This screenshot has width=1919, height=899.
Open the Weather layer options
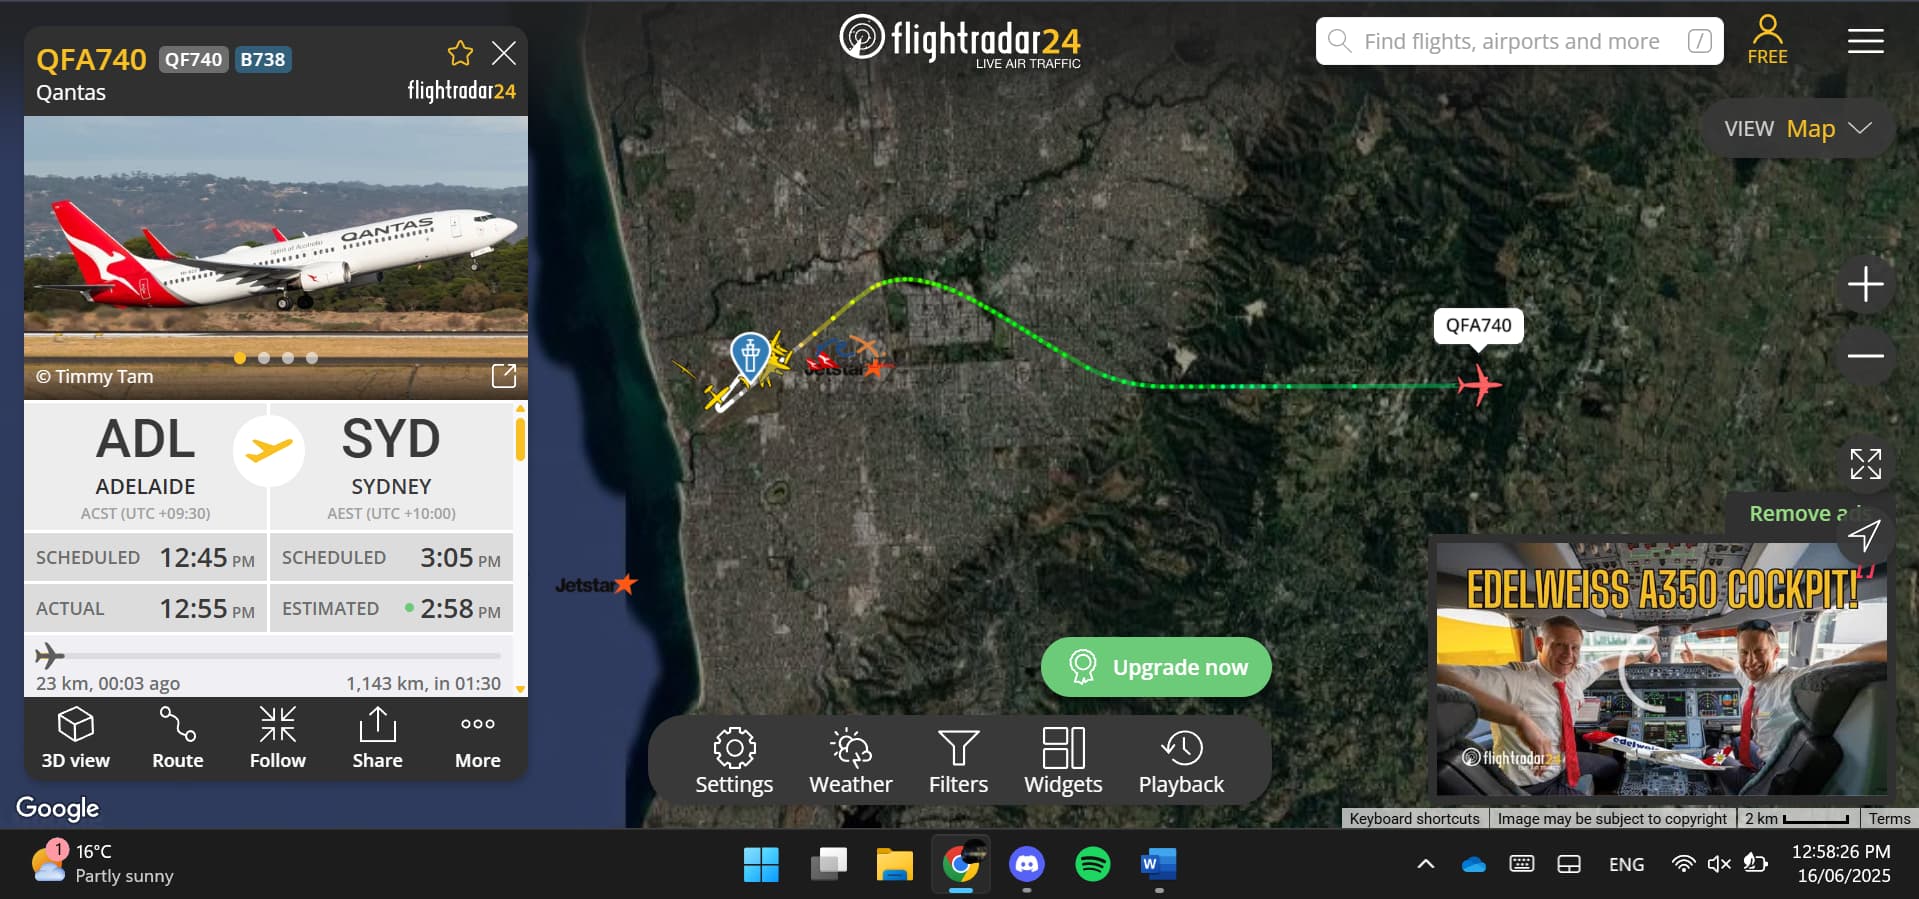click(x=851, y=761)
